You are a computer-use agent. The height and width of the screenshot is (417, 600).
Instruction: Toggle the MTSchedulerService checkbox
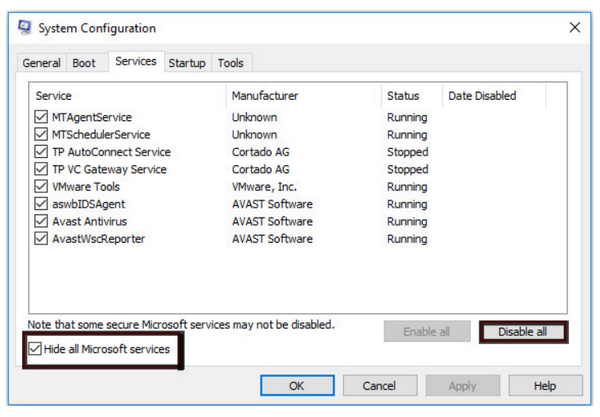tap(41, 135)
